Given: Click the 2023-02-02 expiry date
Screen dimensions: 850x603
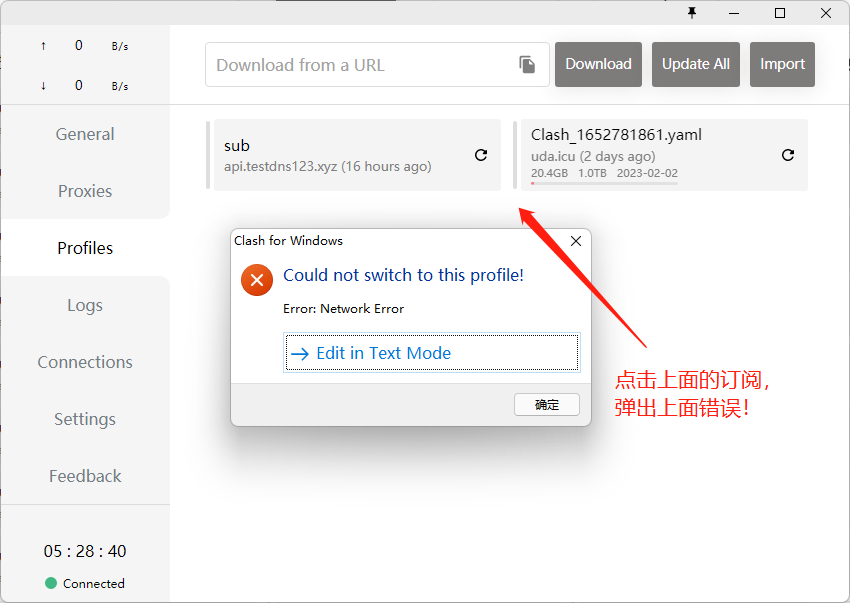Looking at the screenshot, I should (x=647, y=173).
